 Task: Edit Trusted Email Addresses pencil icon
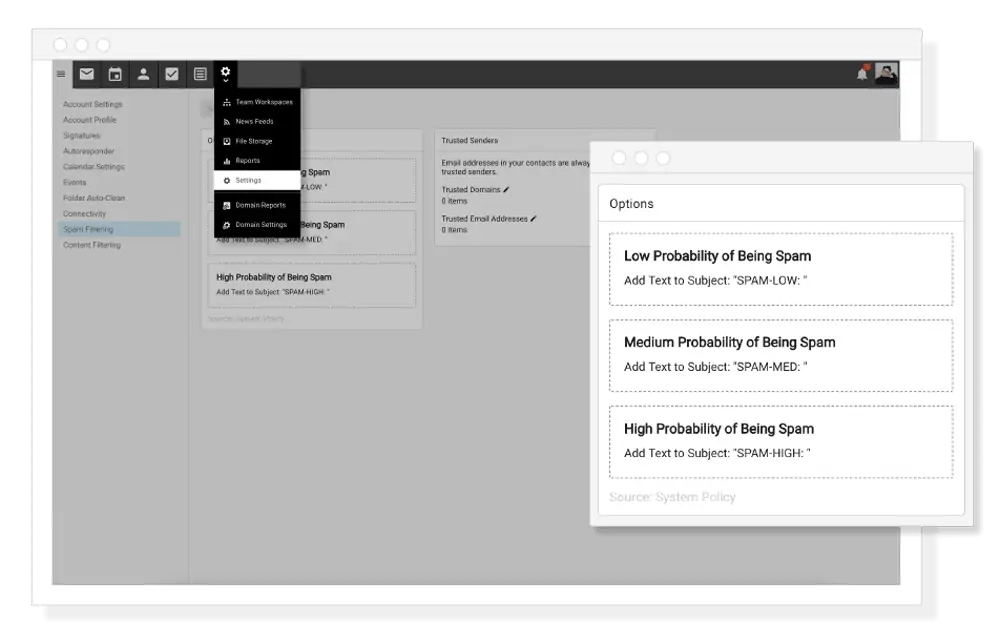click(533, 218)
